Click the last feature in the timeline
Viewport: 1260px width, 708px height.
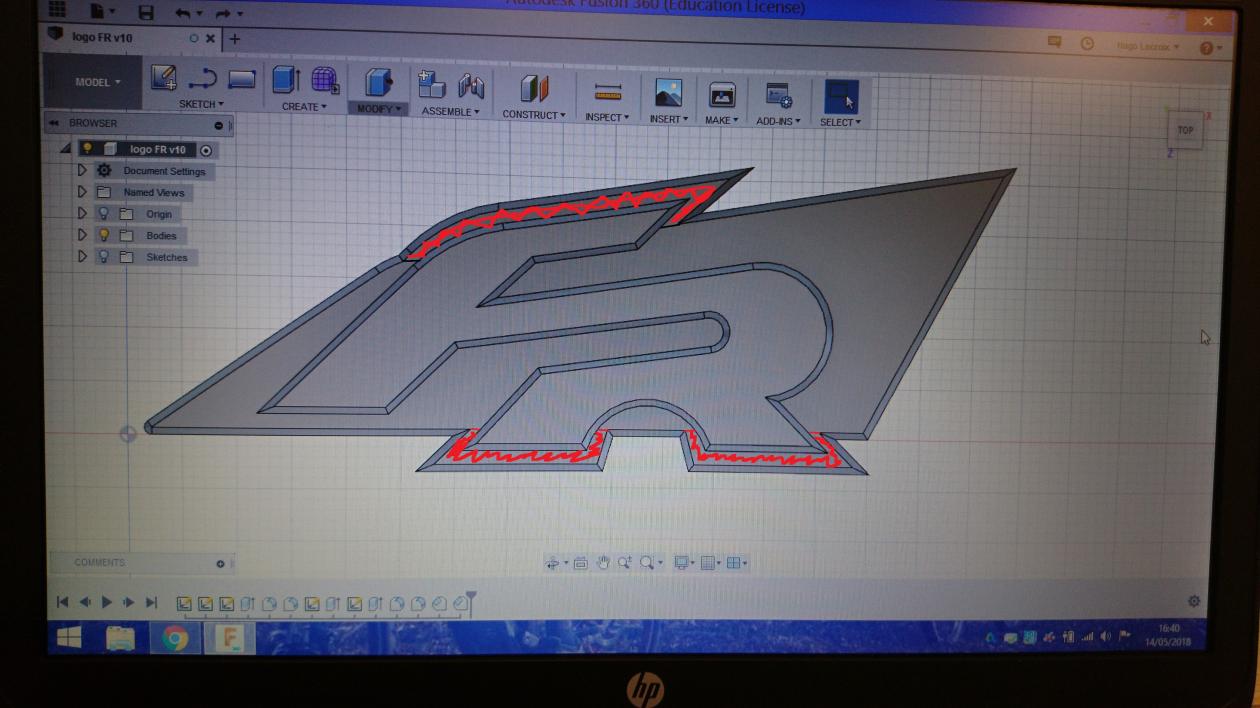tap(461, 603)
